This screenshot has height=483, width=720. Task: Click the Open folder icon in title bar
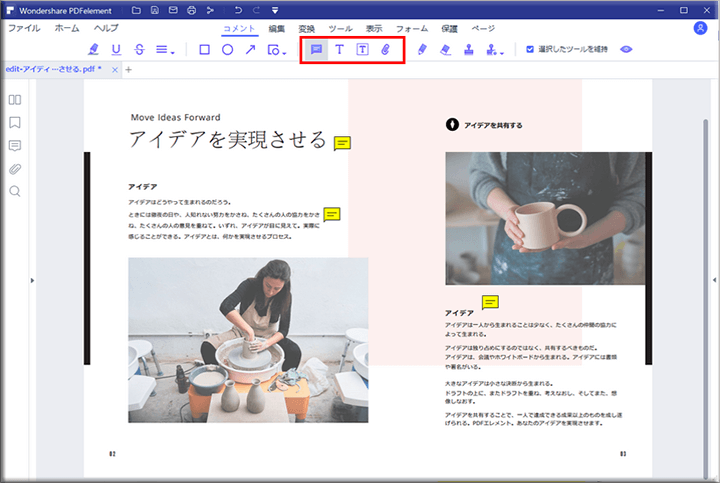(x=136, y=10)
